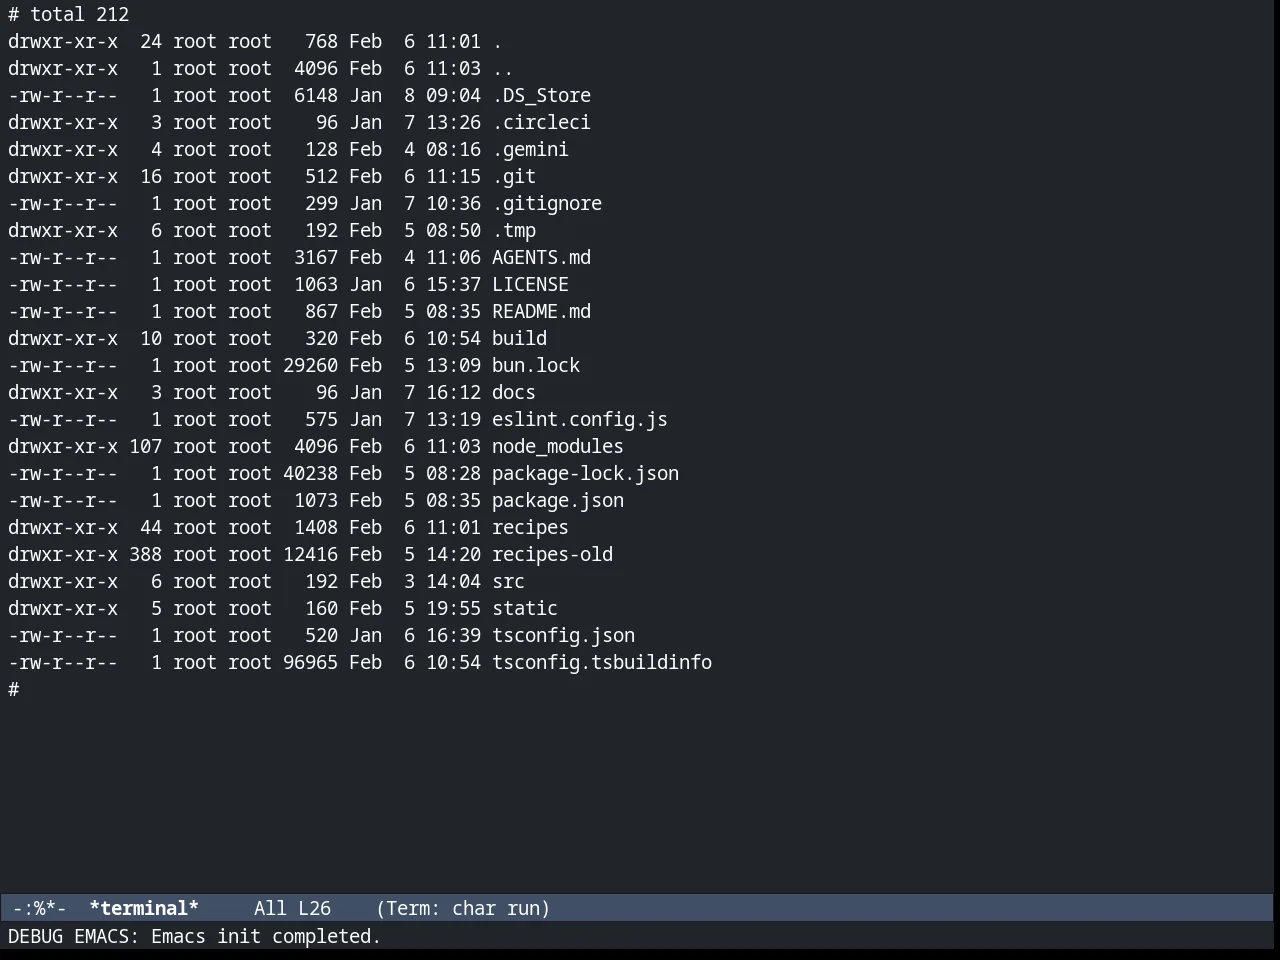This screenshot has height=960, width=1280.
Task: Click the 16:39 timestamp of tsconfig.json
Action: (x=453, y=636)
